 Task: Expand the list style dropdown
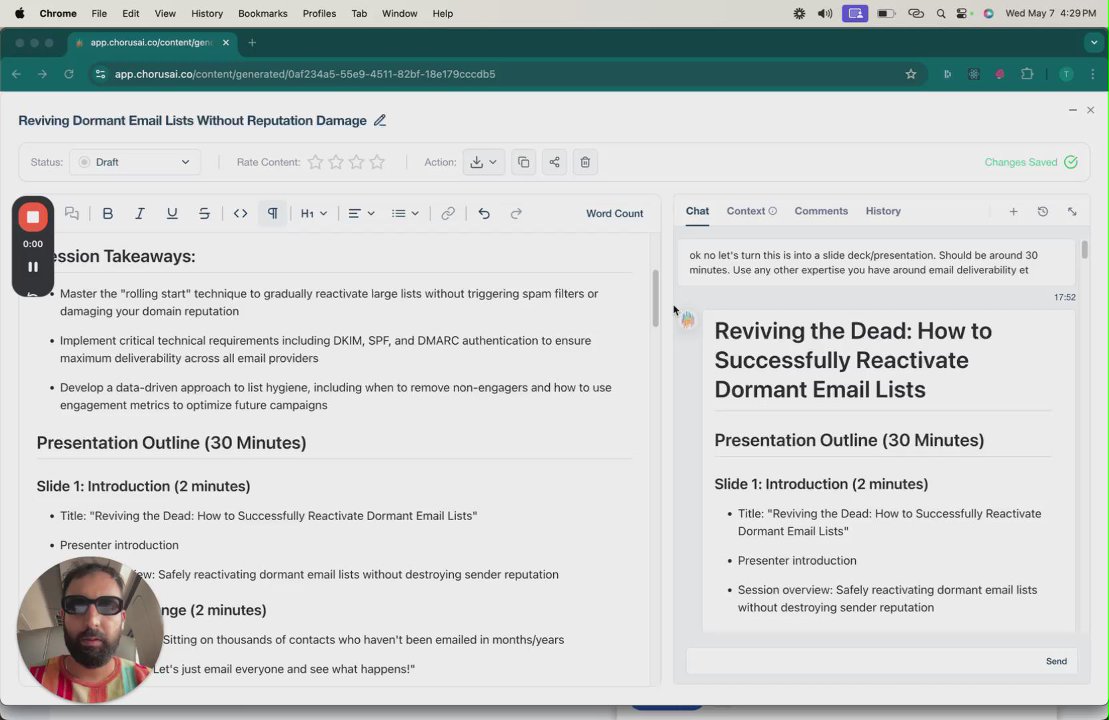point(405,213)
